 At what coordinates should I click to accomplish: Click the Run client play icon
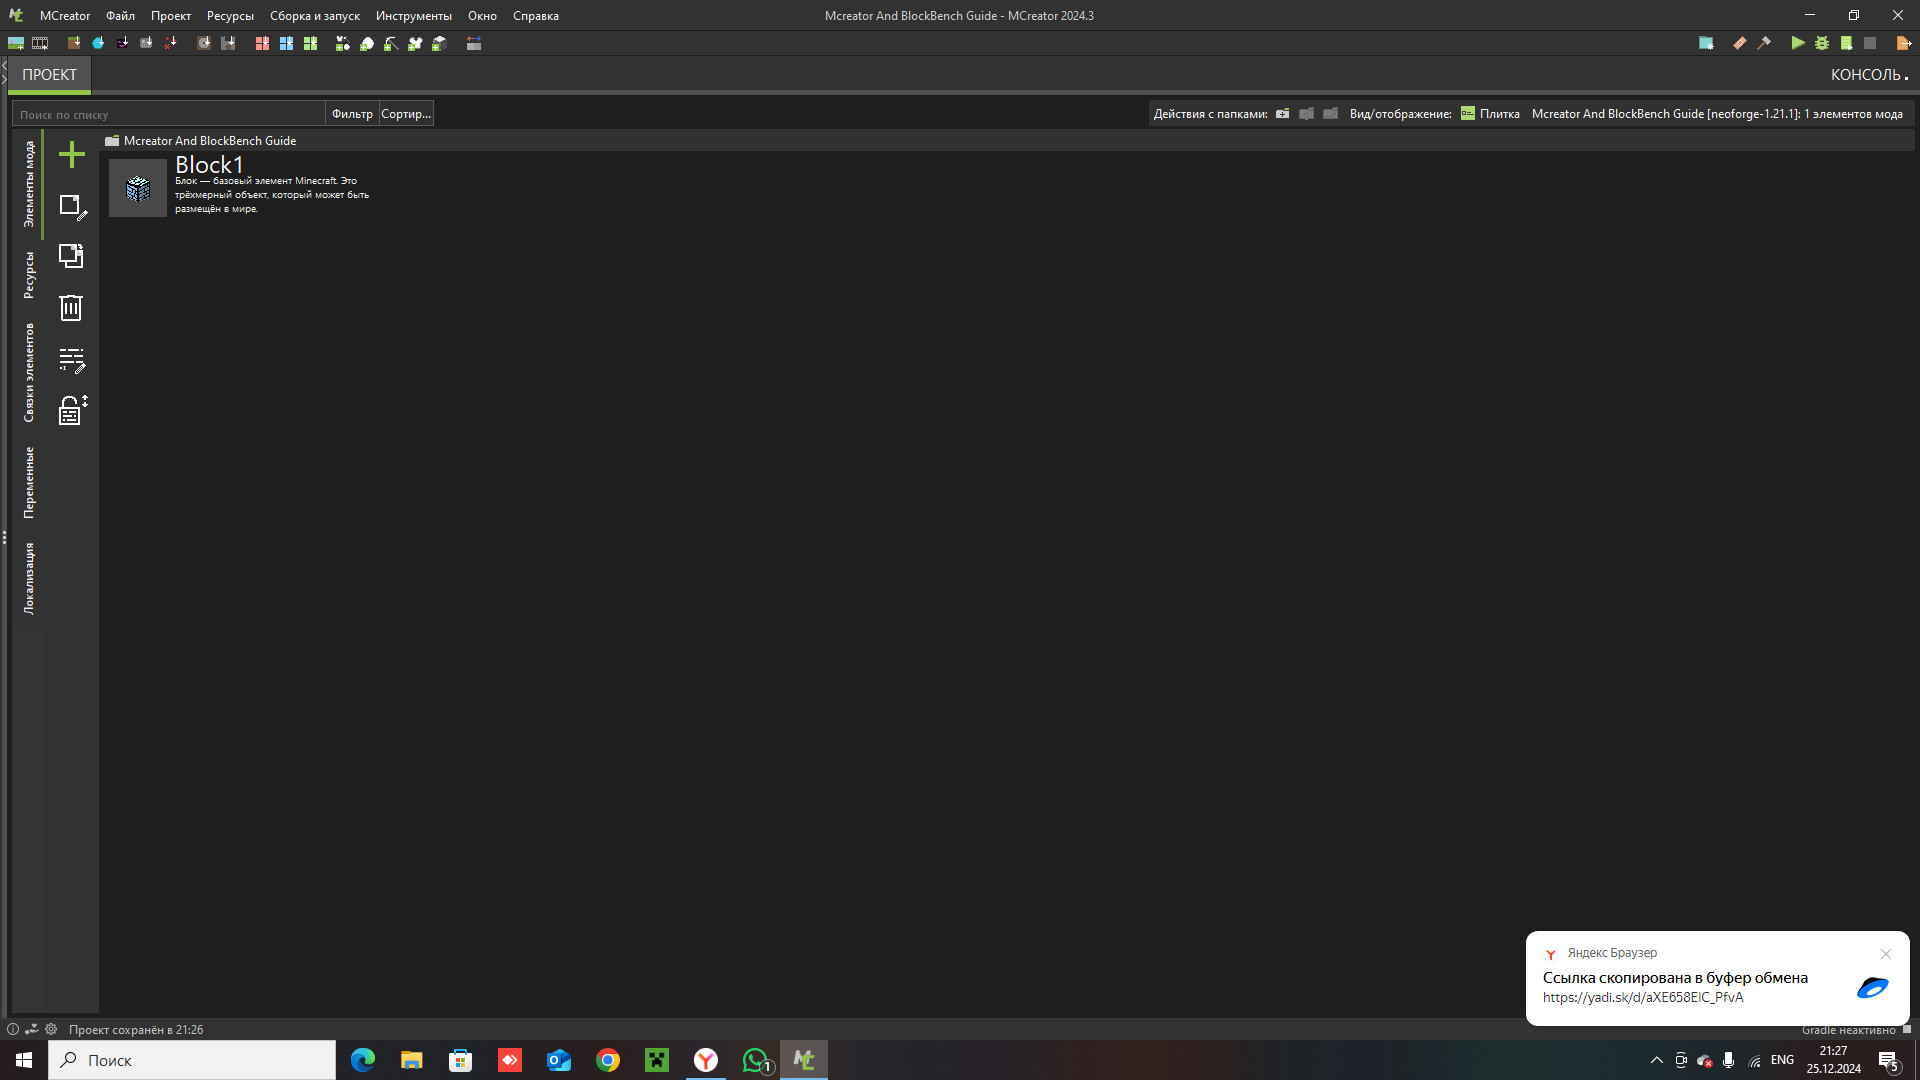point(1797,43)
